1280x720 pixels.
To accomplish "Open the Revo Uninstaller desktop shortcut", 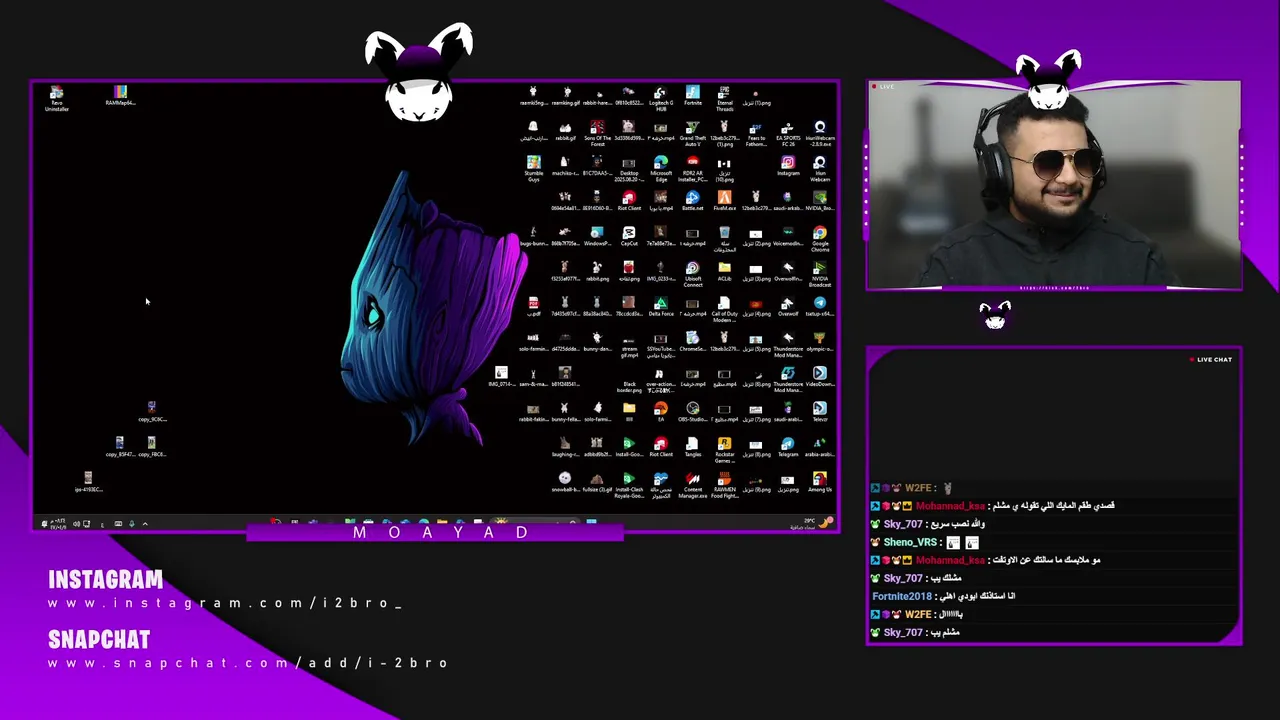I will pyautogui.click(x=57, y=98).
